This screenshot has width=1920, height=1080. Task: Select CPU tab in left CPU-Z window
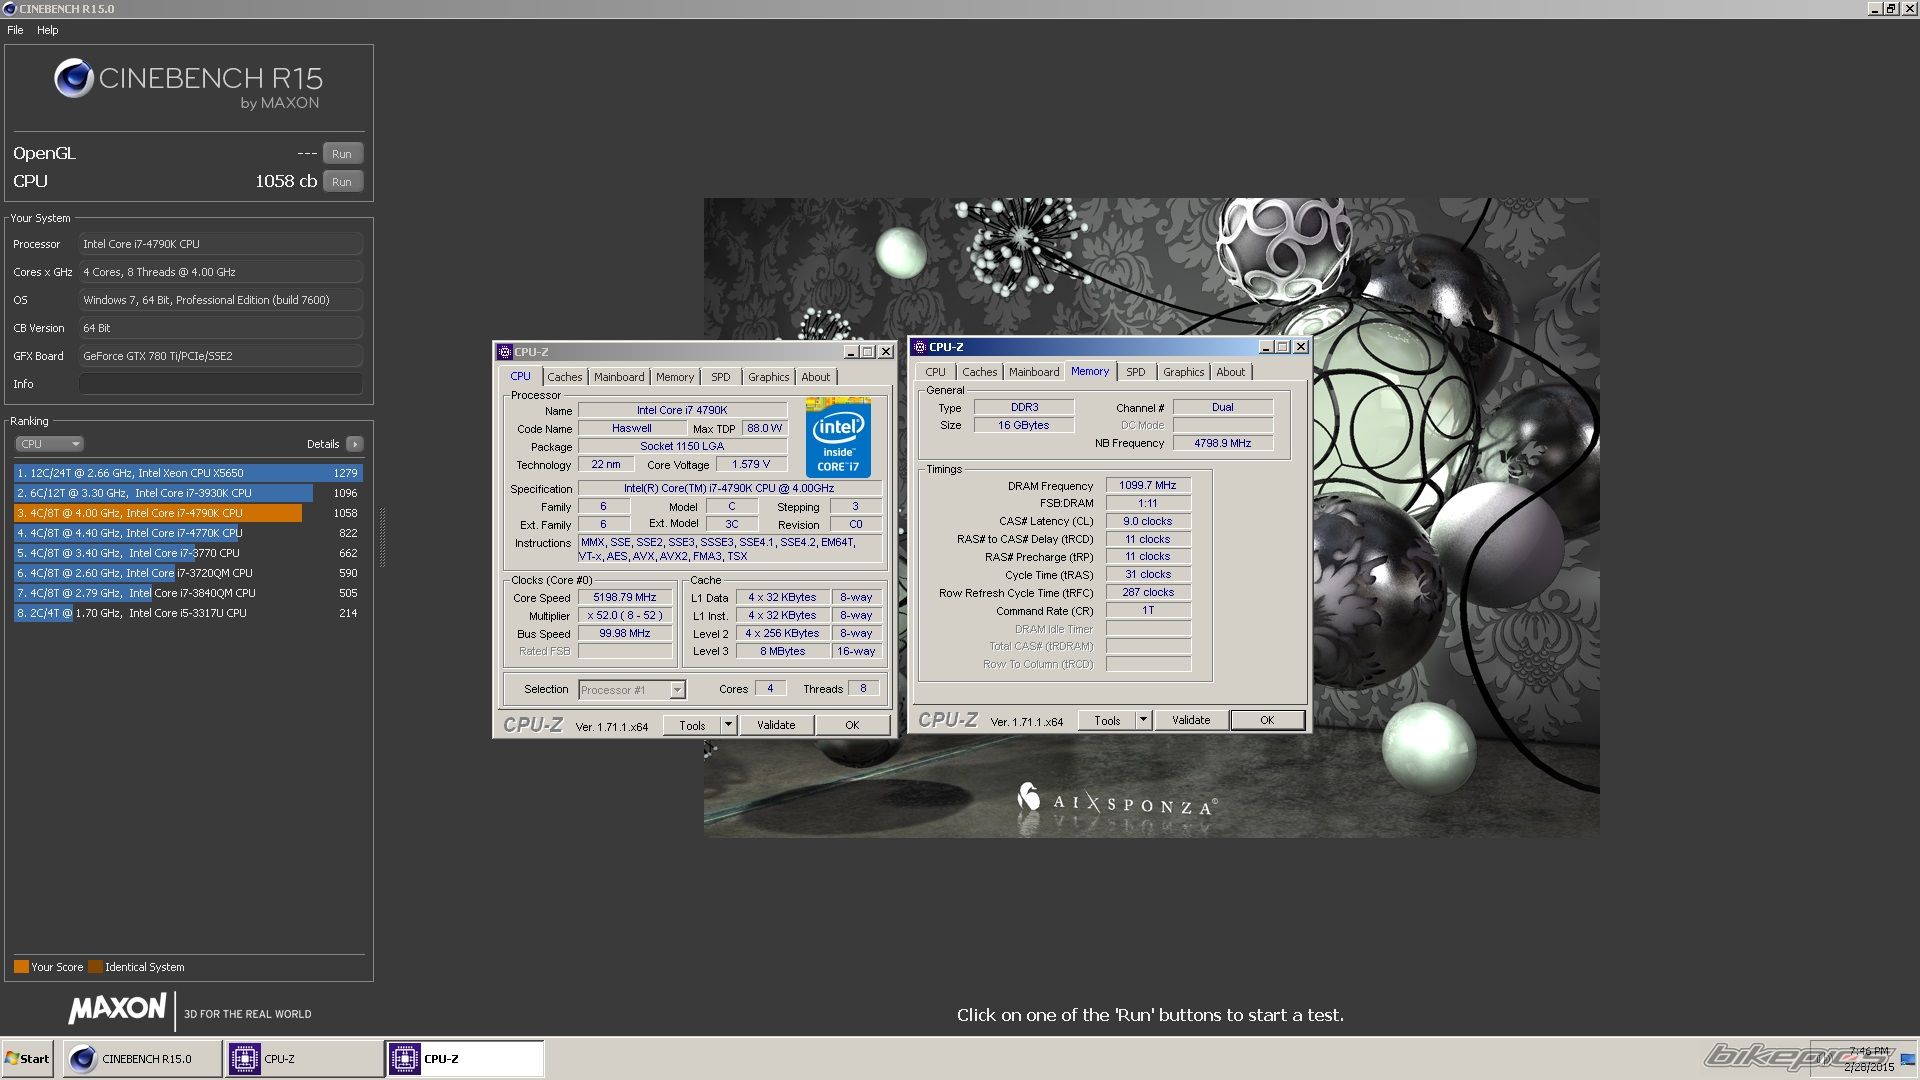point(520,376)
